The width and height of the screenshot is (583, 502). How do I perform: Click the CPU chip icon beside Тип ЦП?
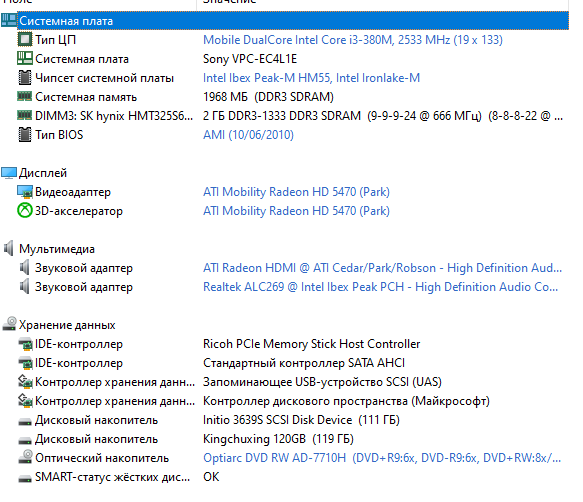click(x=25, y=39)
